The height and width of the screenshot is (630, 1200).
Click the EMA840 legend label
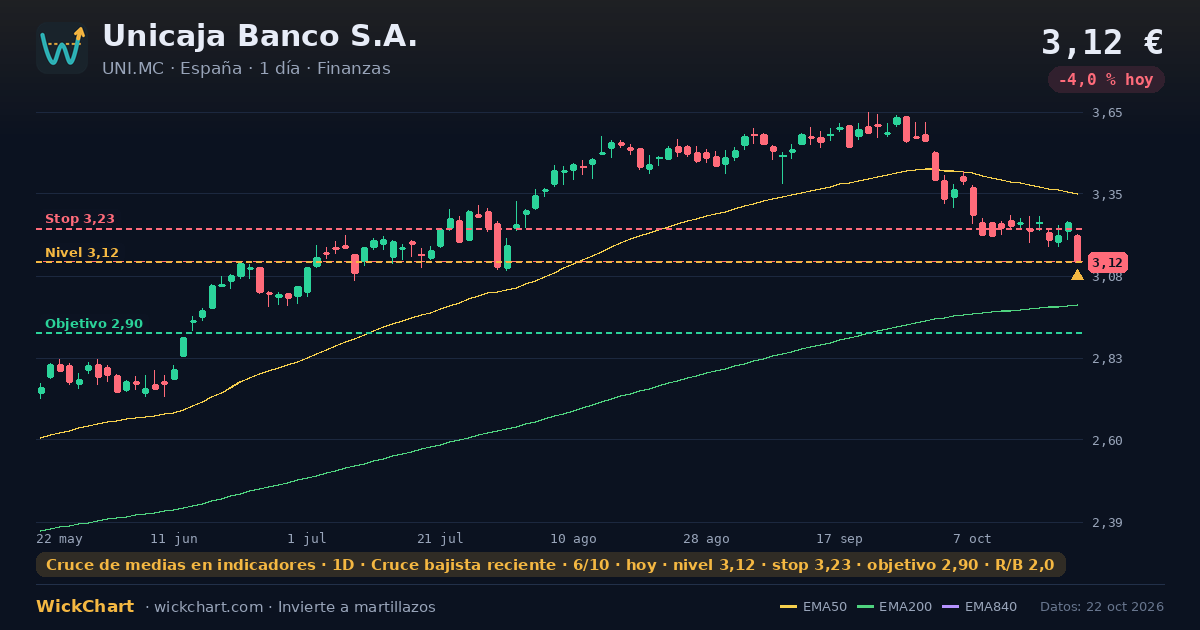pos(991,607)
